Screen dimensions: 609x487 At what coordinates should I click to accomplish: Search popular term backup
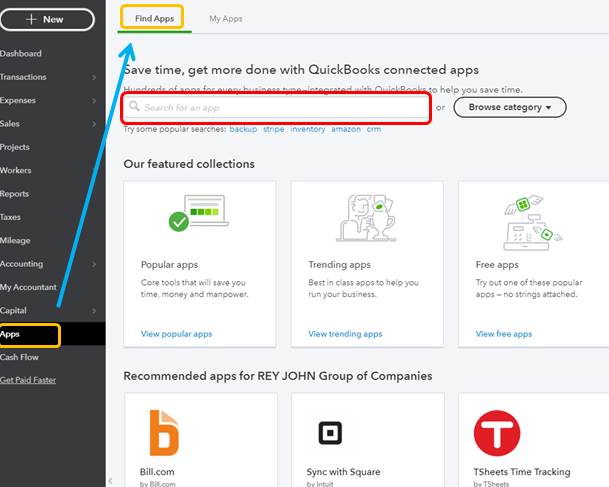pyautogui.click(x=243, y=129)
